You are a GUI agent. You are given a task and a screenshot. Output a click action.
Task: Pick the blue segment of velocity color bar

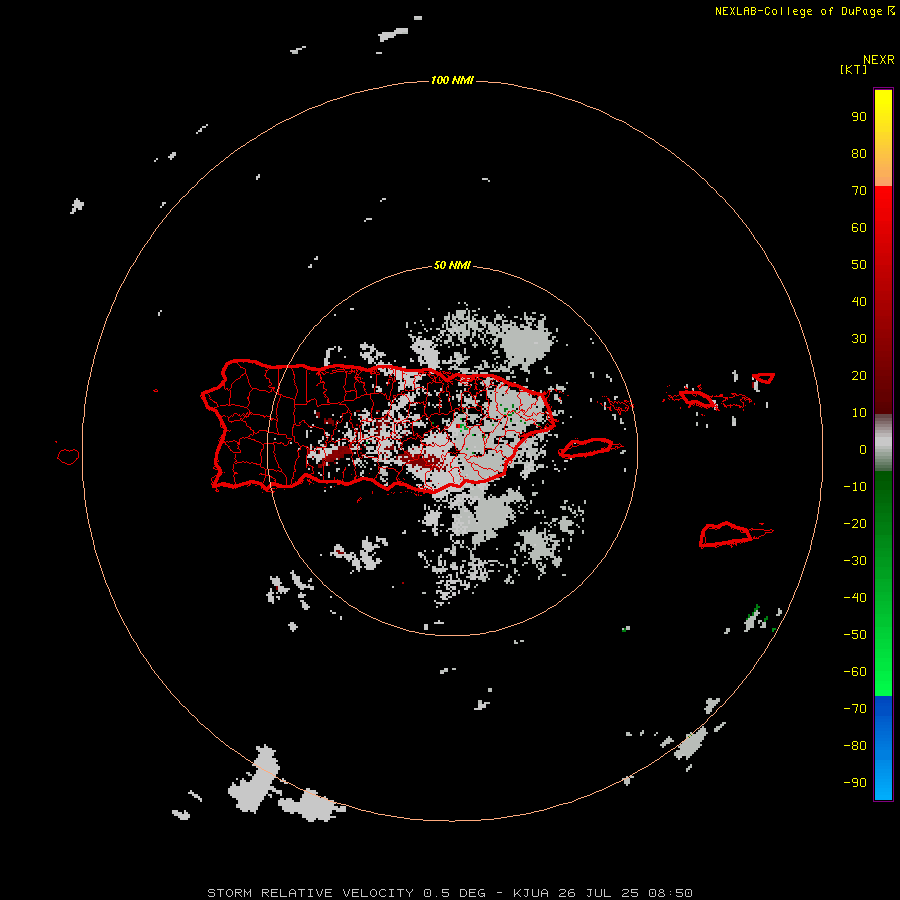(x=883, y=748)
